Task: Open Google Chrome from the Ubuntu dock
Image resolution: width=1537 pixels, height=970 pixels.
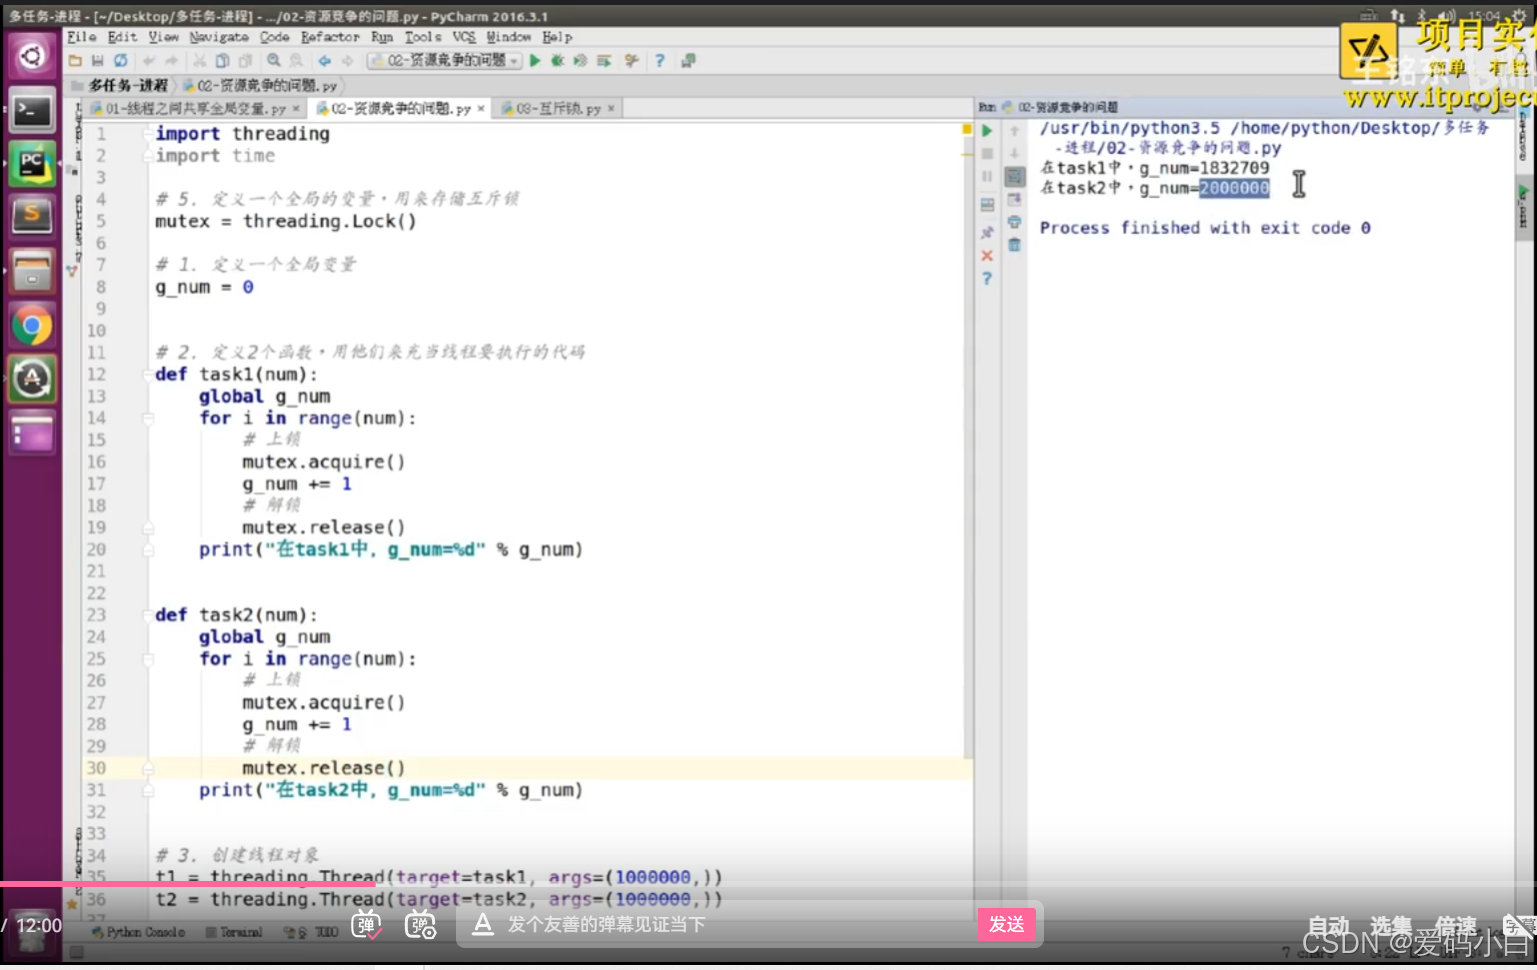Action: click(32, 326)
